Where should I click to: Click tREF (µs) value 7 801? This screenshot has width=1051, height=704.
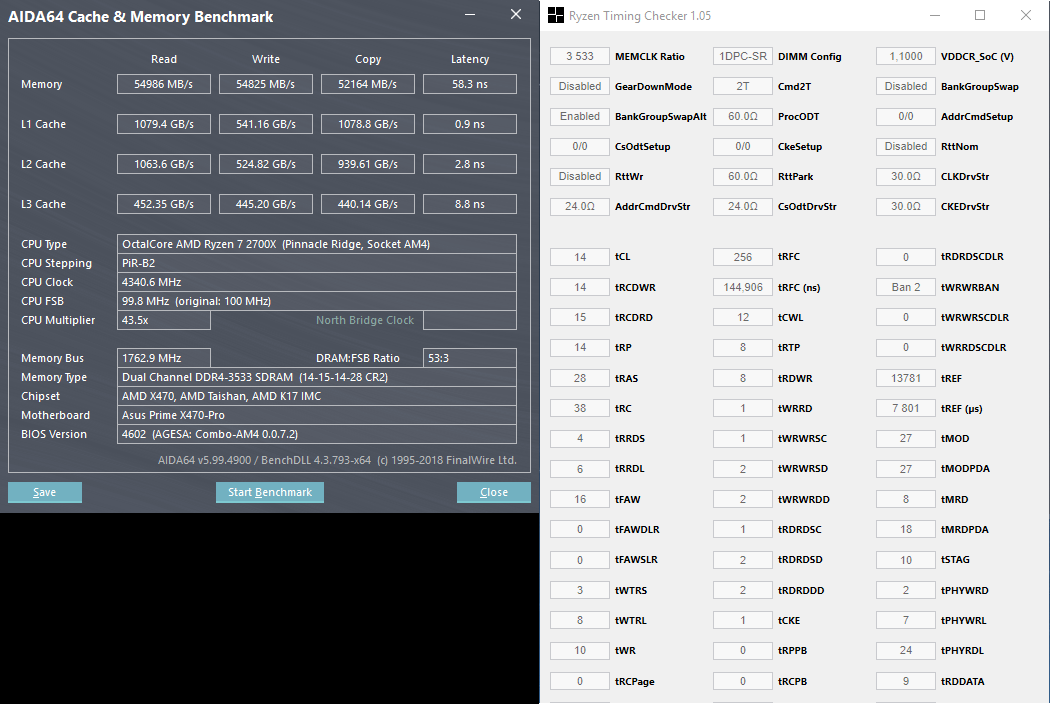[x=906, y=408]
